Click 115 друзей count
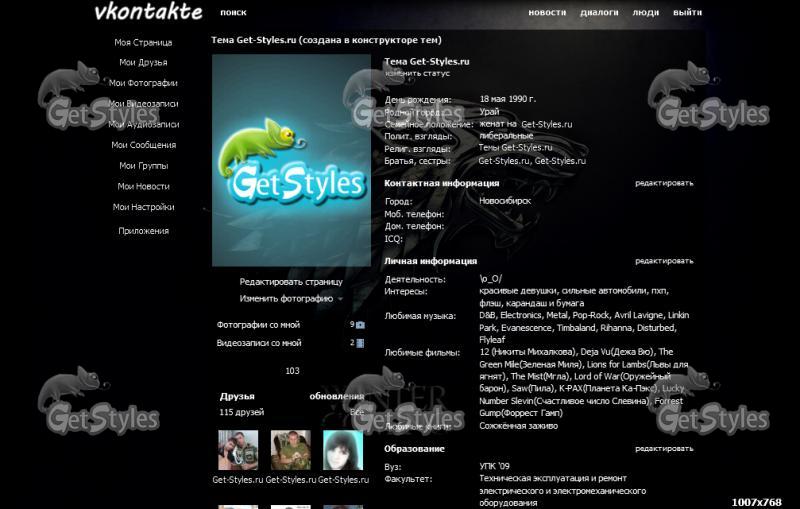 [x=242, y=412]
